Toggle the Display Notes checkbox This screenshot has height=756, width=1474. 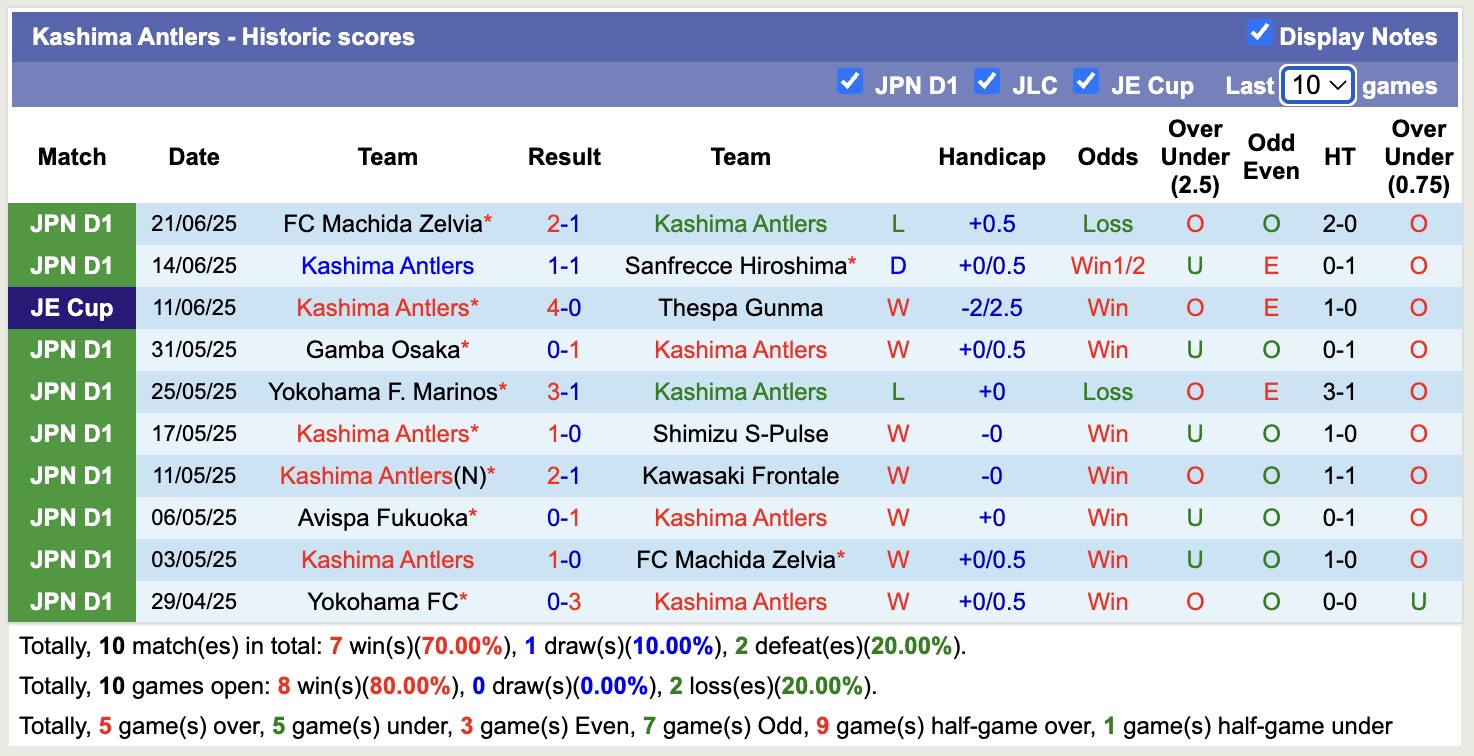1258,31
